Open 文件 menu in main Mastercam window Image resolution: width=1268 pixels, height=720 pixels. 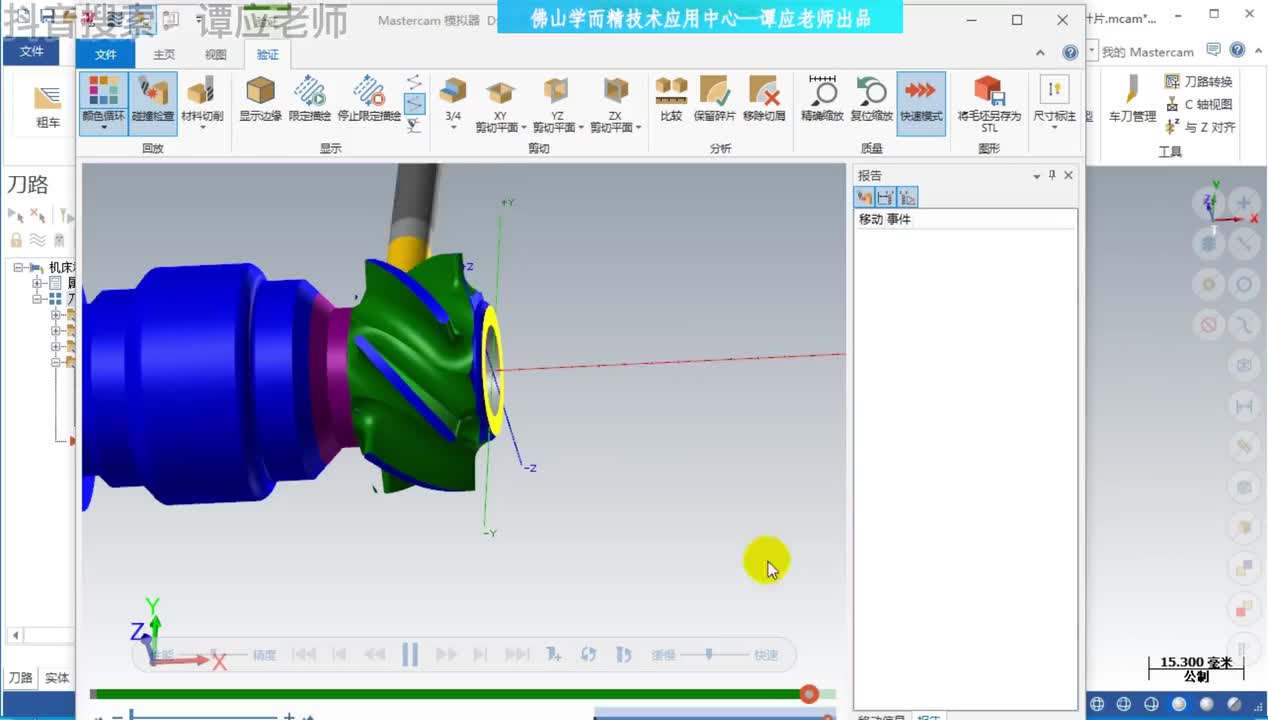(x=32, y=52)
